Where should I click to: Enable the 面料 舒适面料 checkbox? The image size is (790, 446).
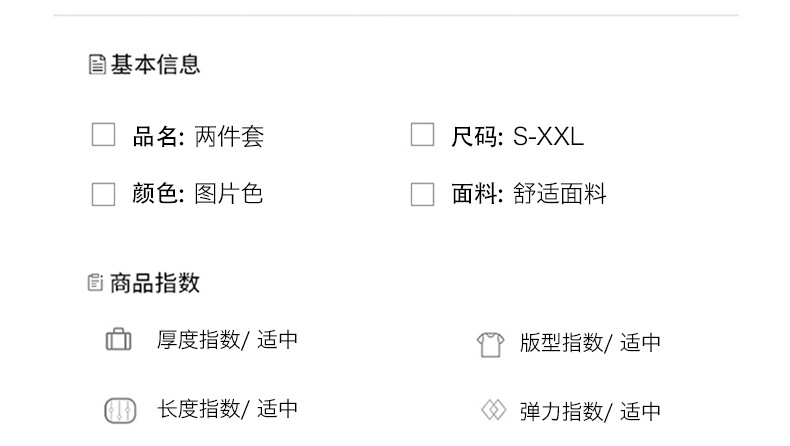coord(423,193)
